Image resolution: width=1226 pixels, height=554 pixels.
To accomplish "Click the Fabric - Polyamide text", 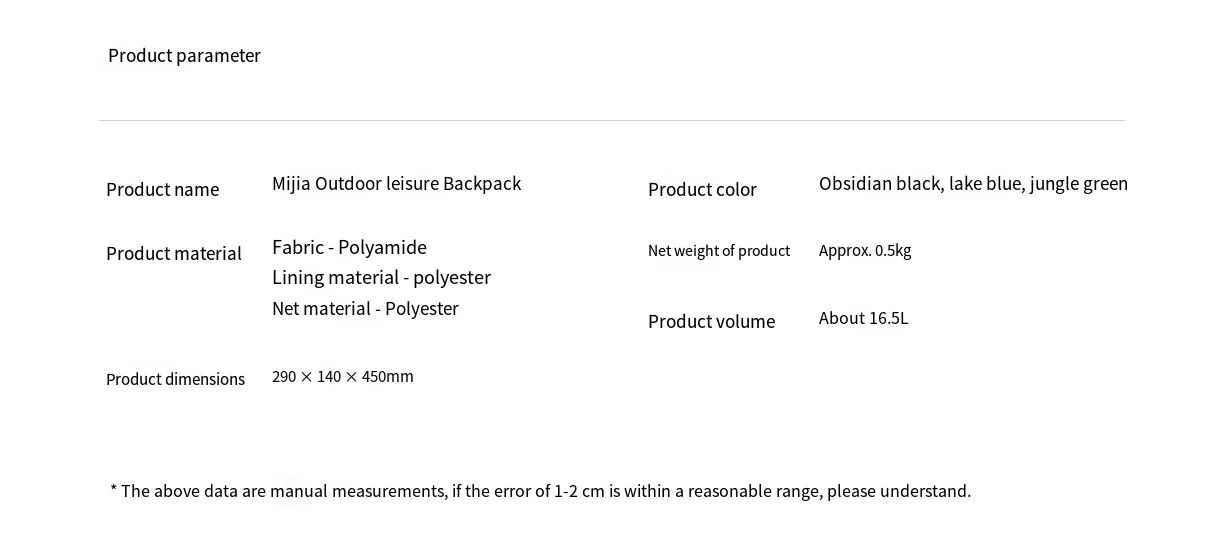I will point(349,248).
